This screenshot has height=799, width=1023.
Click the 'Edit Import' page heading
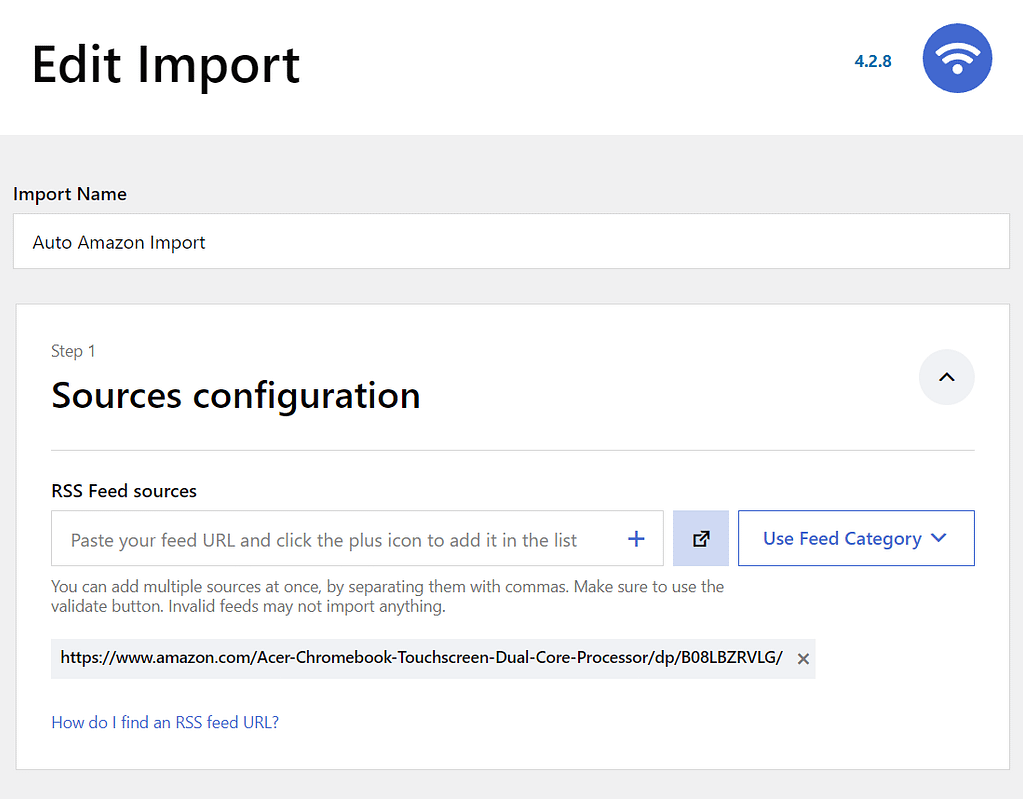pos(166,65)
